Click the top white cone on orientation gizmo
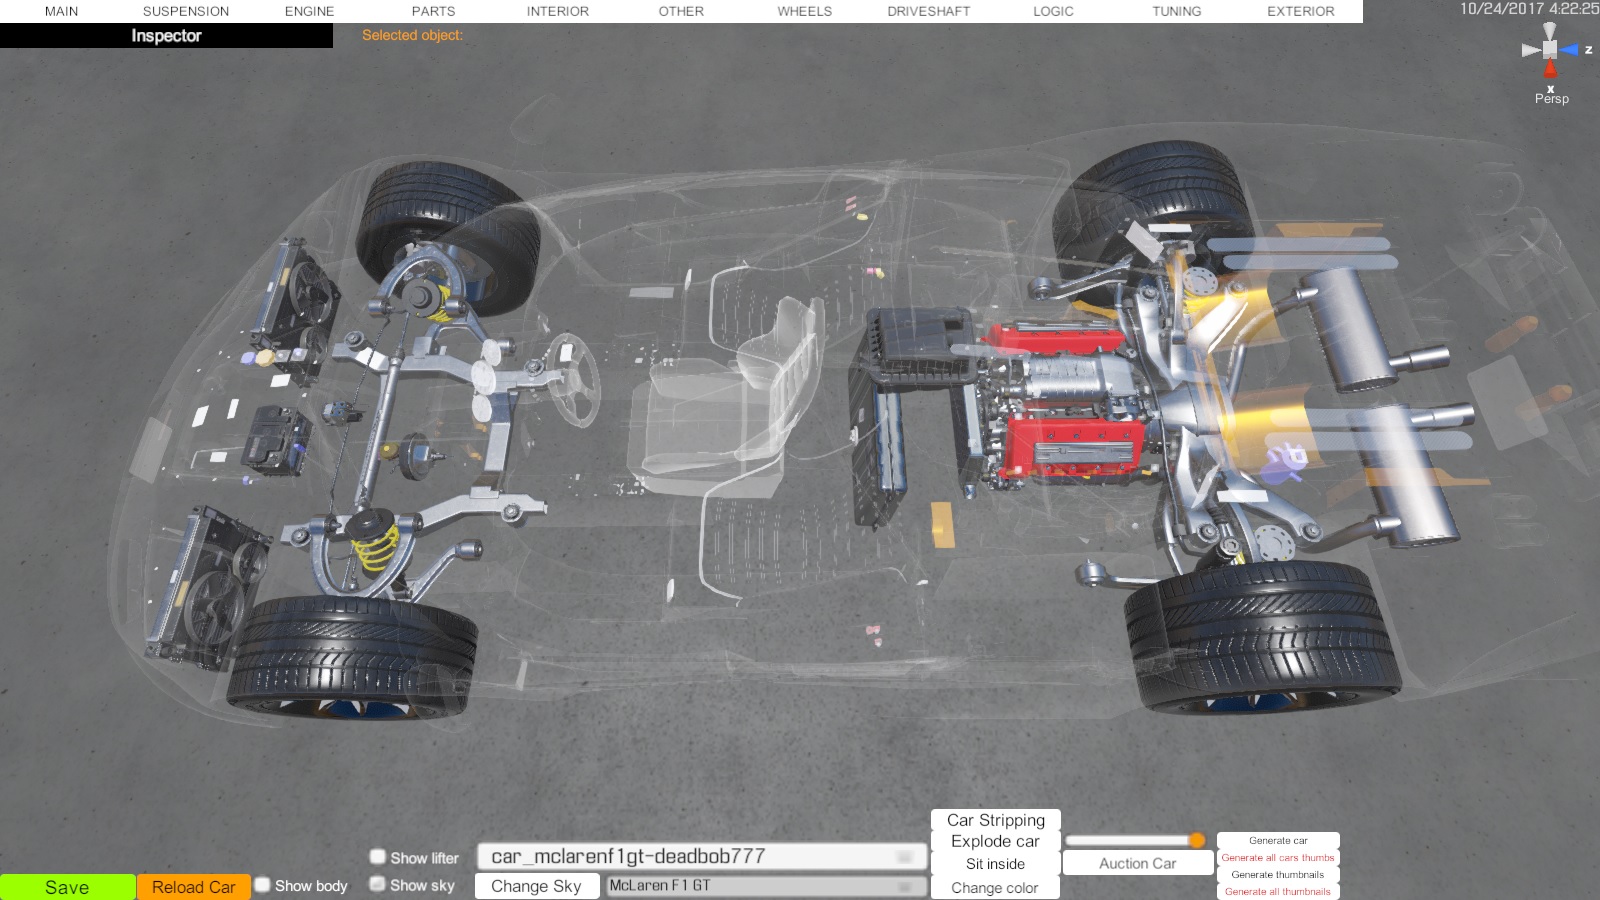1600x900 pixels. (1550, 30)
